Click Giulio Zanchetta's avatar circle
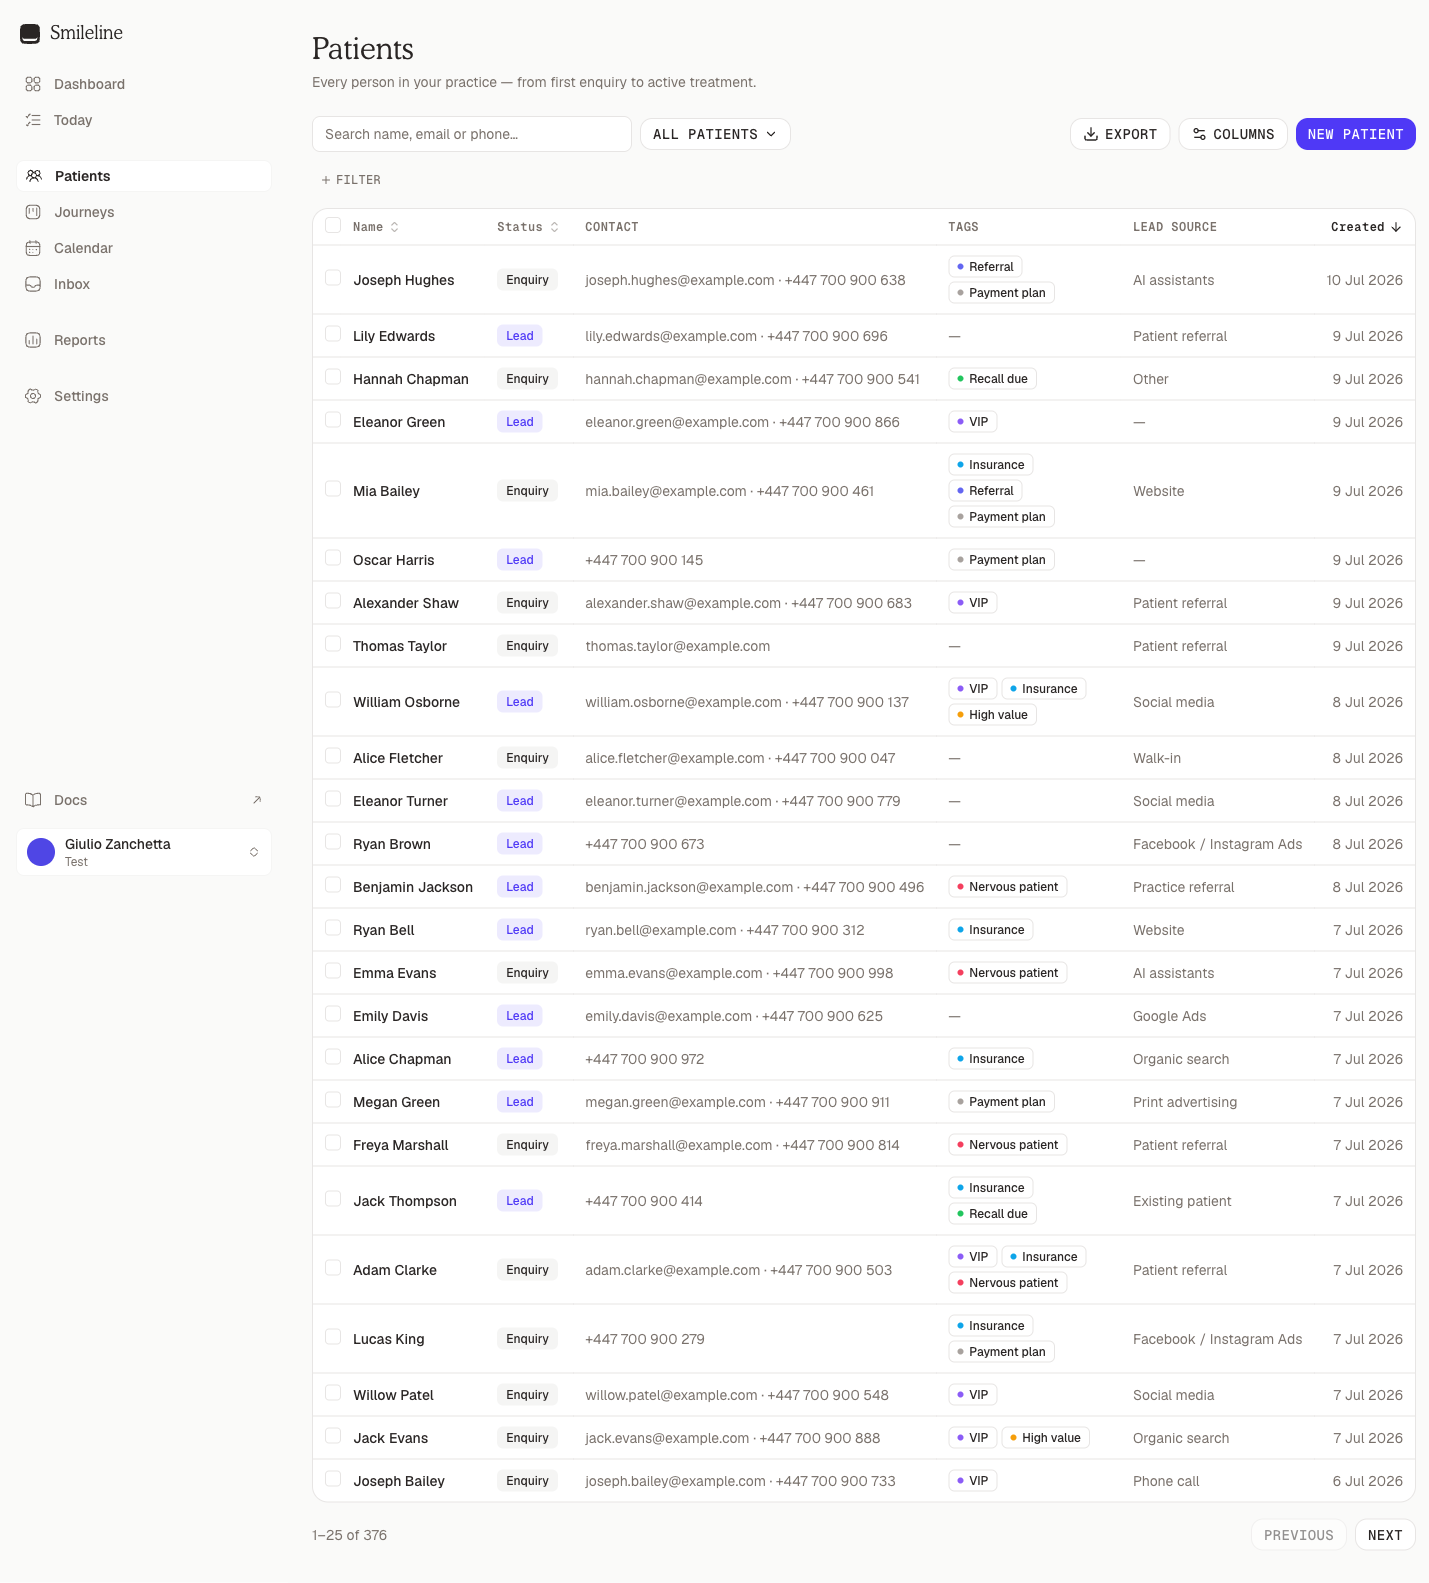 click(x=41, y=852)
